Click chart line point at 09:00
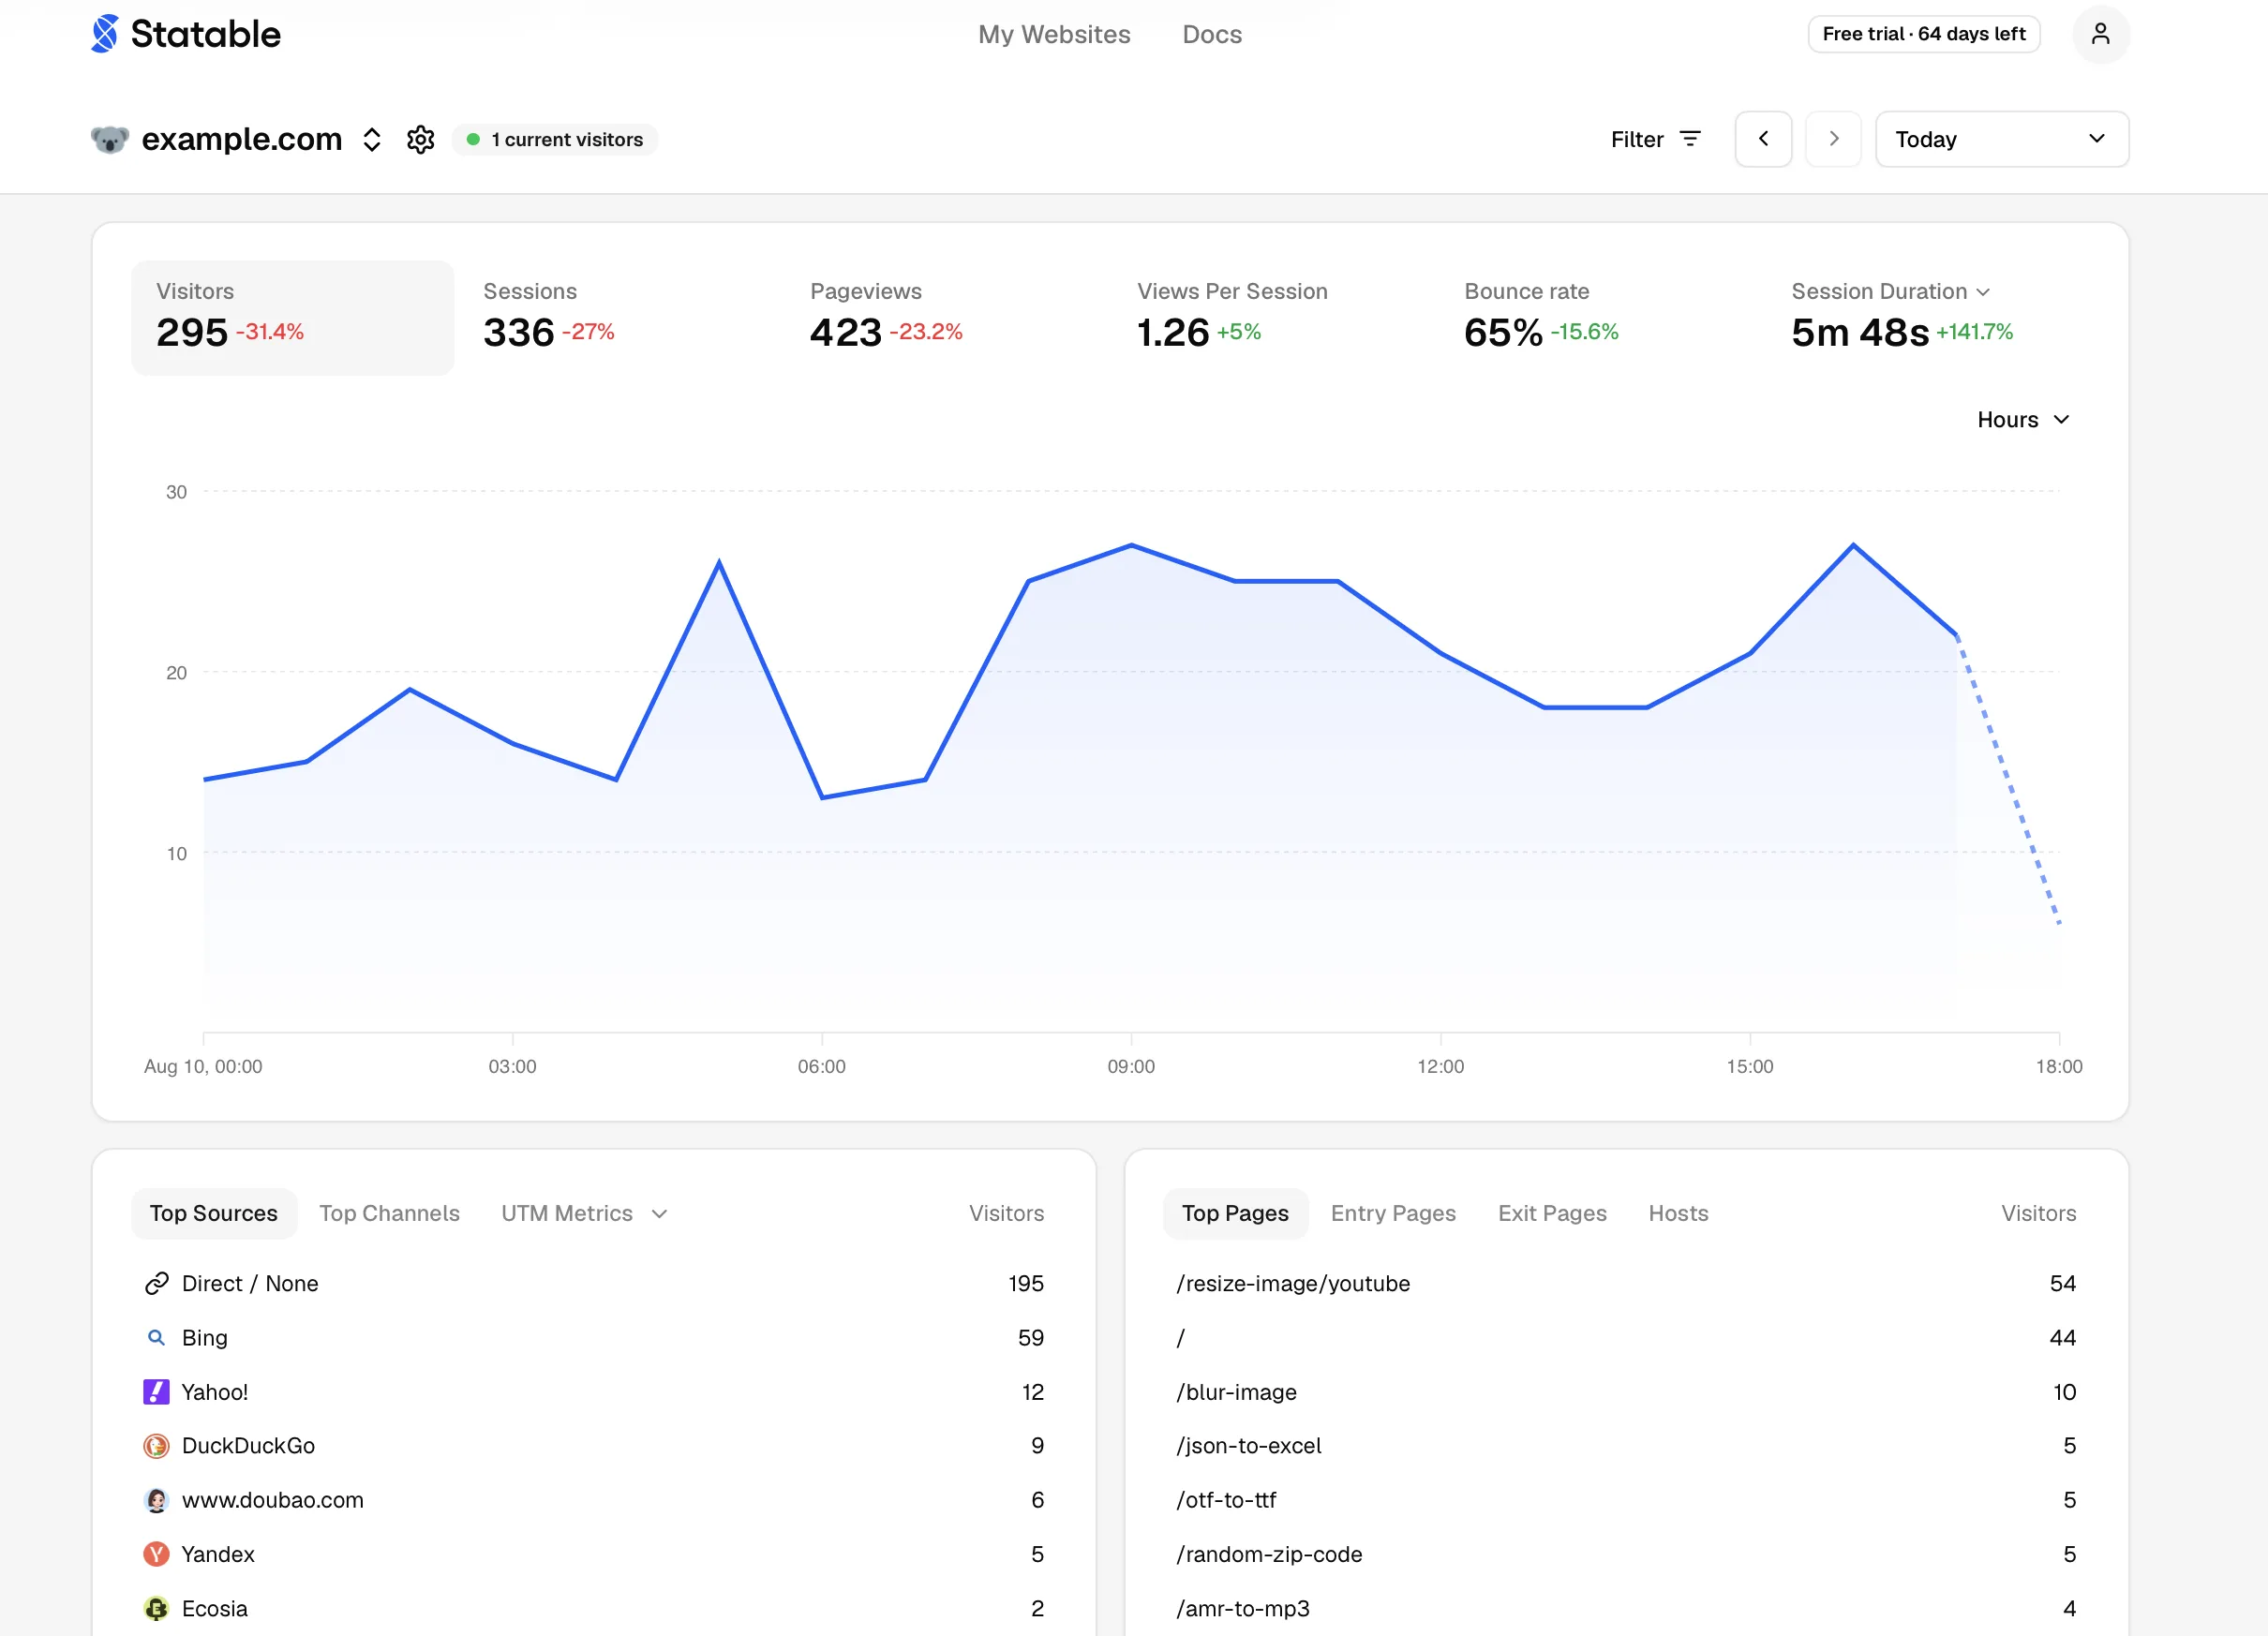 pyautogui.click(x=1131, y=545)
